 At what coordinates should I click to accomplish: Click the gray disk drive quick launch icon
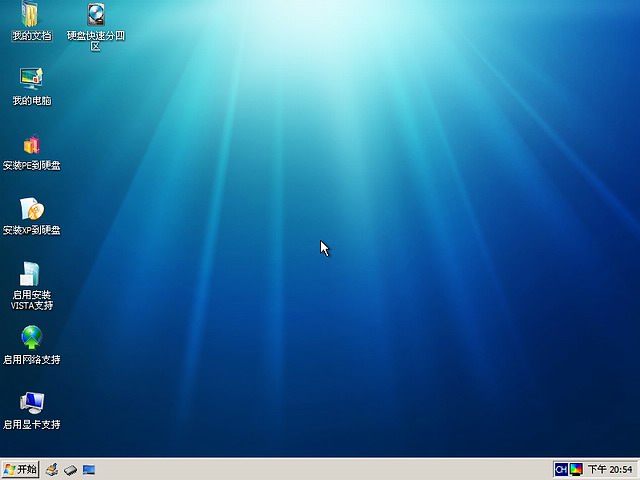(70, 469)
